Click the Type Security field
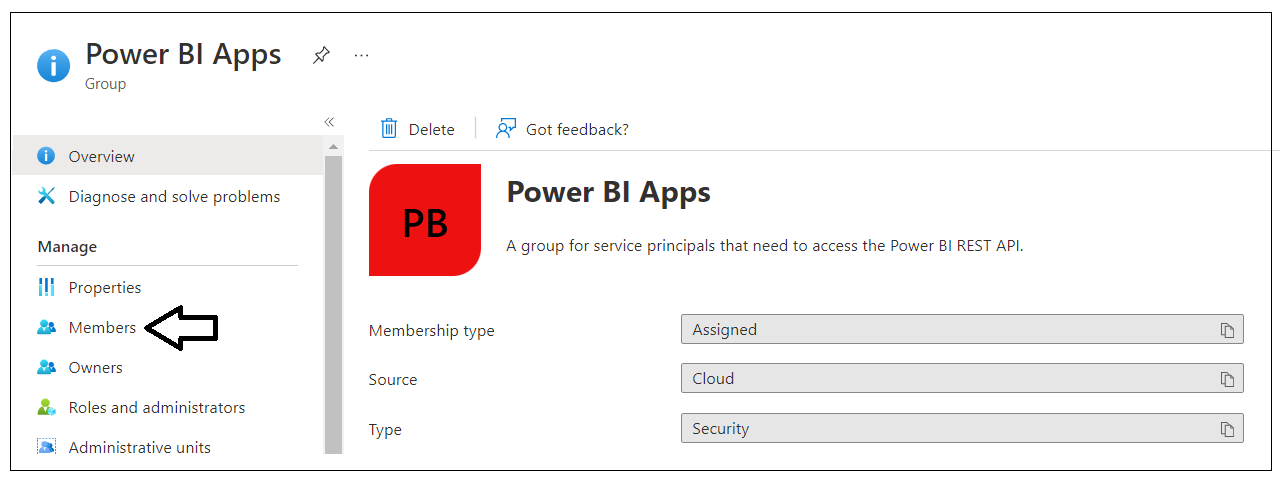Image resolution: width=1282 pixels, height=483 pixels. coord(962,428)
